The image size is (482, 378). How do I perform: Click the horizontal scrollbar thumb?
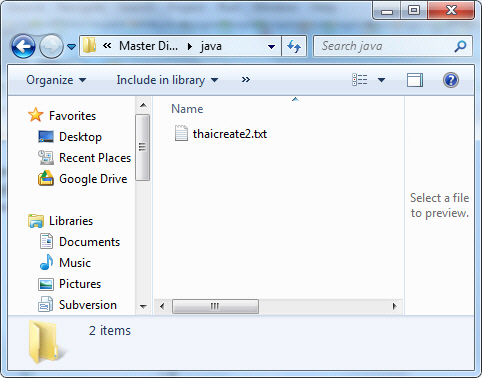pyautogui.click(x=215, y=306)
